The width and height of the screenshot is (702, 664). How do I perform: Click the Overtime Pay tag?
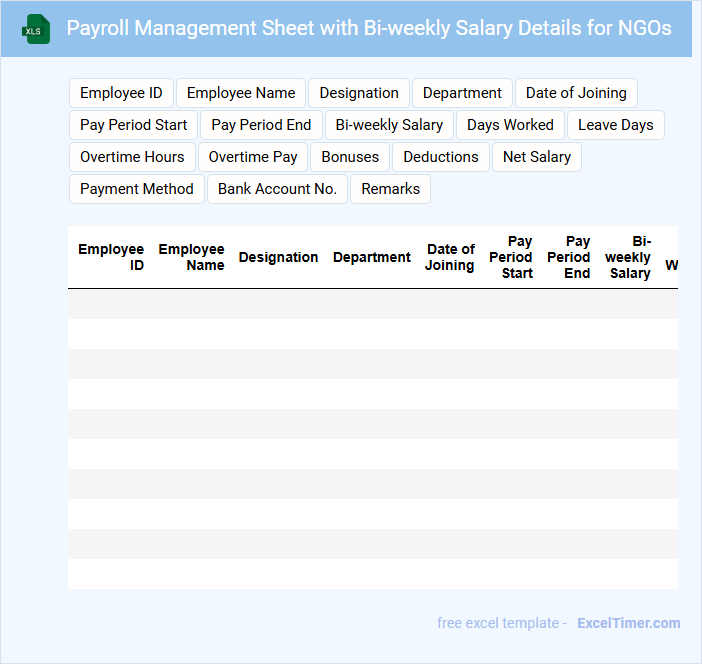click(x=253, y=157)
